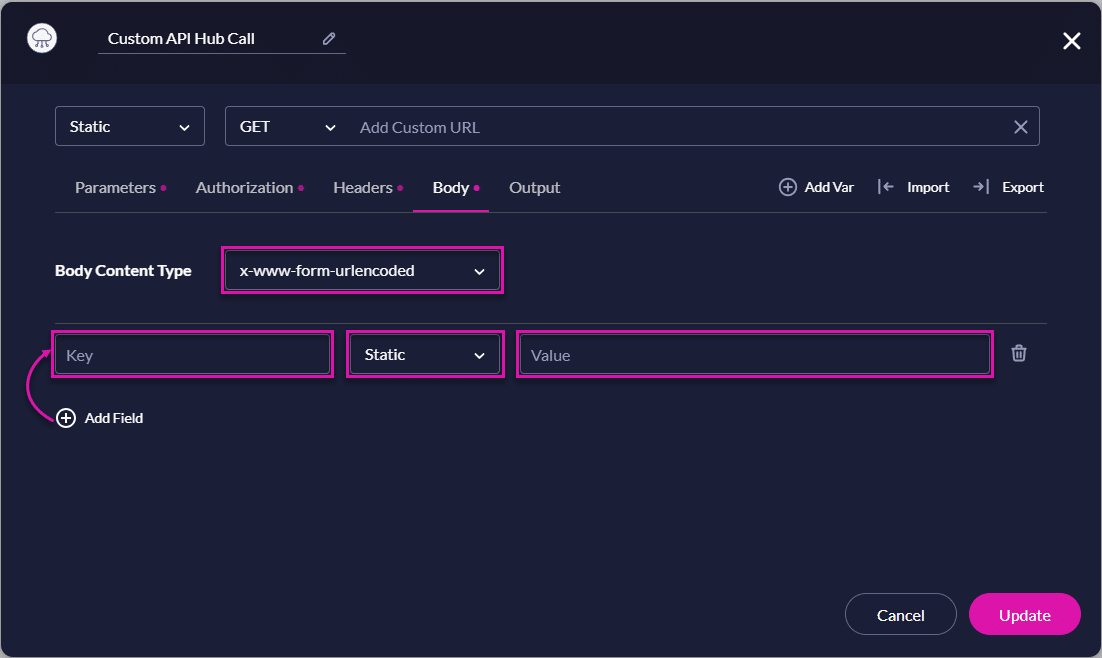Click the Add Var plus icon
Image resolution: width=1102 pixels, height=658 pixels.
coord(788,187)
